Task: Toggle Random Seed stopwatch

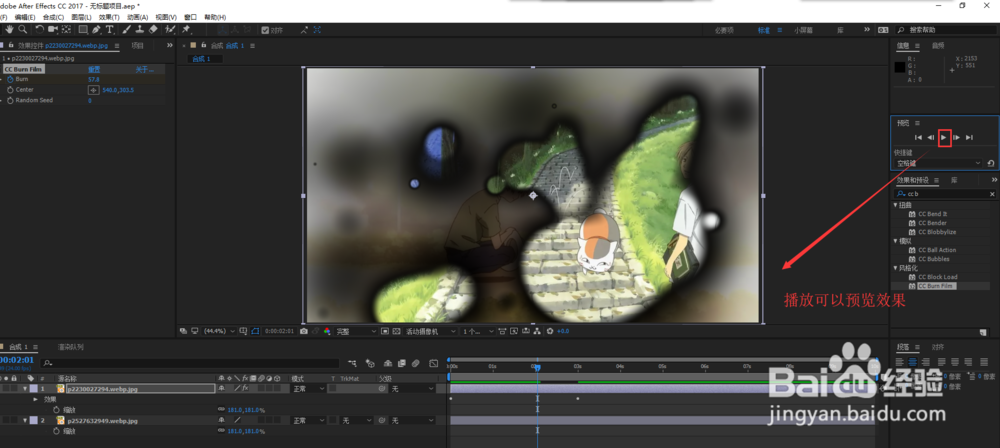Action: tap(10, 101)
